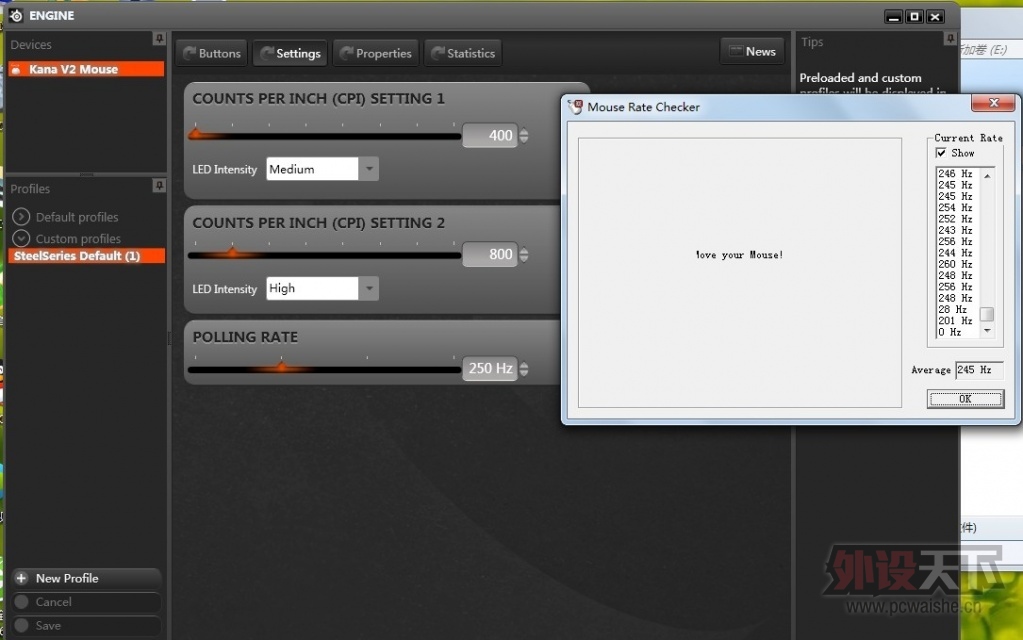This screenshot has width=1023, height=640.
Task: Click the 243 Hz entry in rate list
Action: coord(955,230)
